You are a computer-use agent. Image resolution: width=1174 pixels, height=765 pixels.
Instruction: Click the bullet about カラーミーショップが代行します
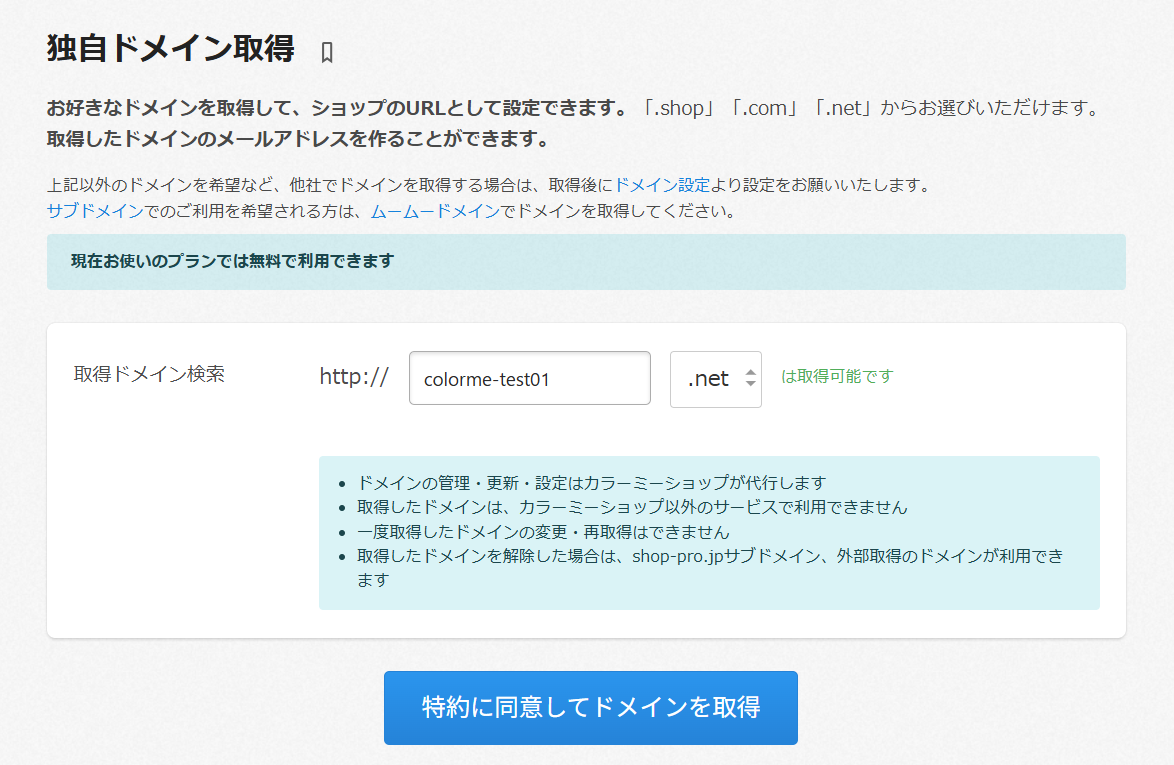591,483
